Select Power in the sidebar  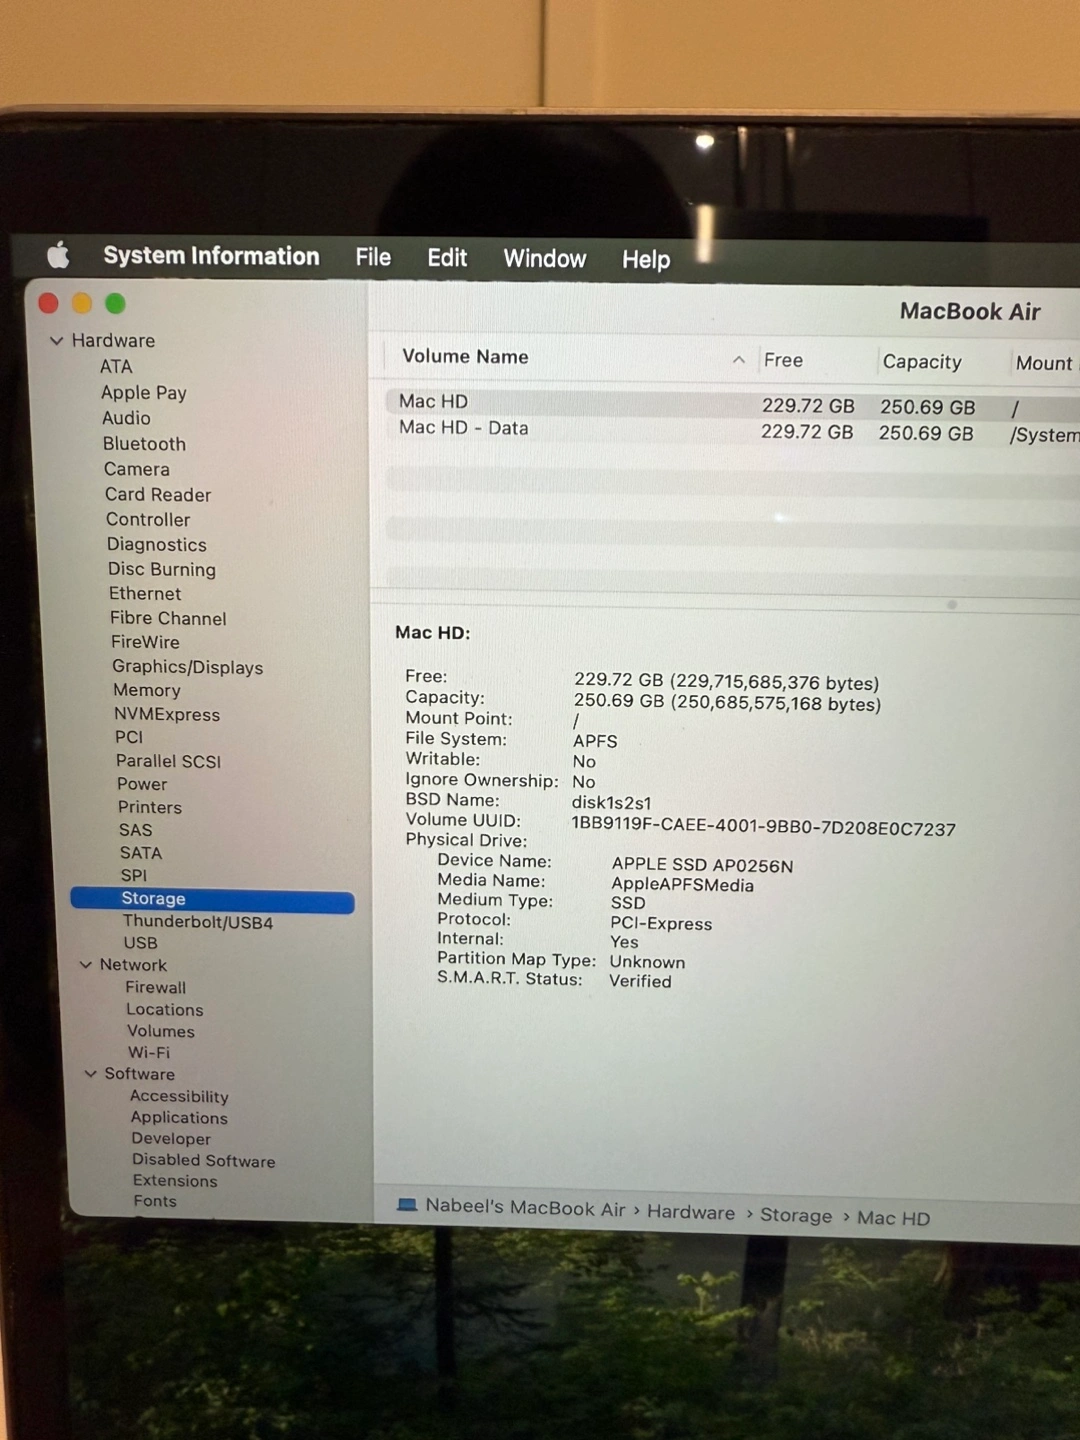point(142,784)
